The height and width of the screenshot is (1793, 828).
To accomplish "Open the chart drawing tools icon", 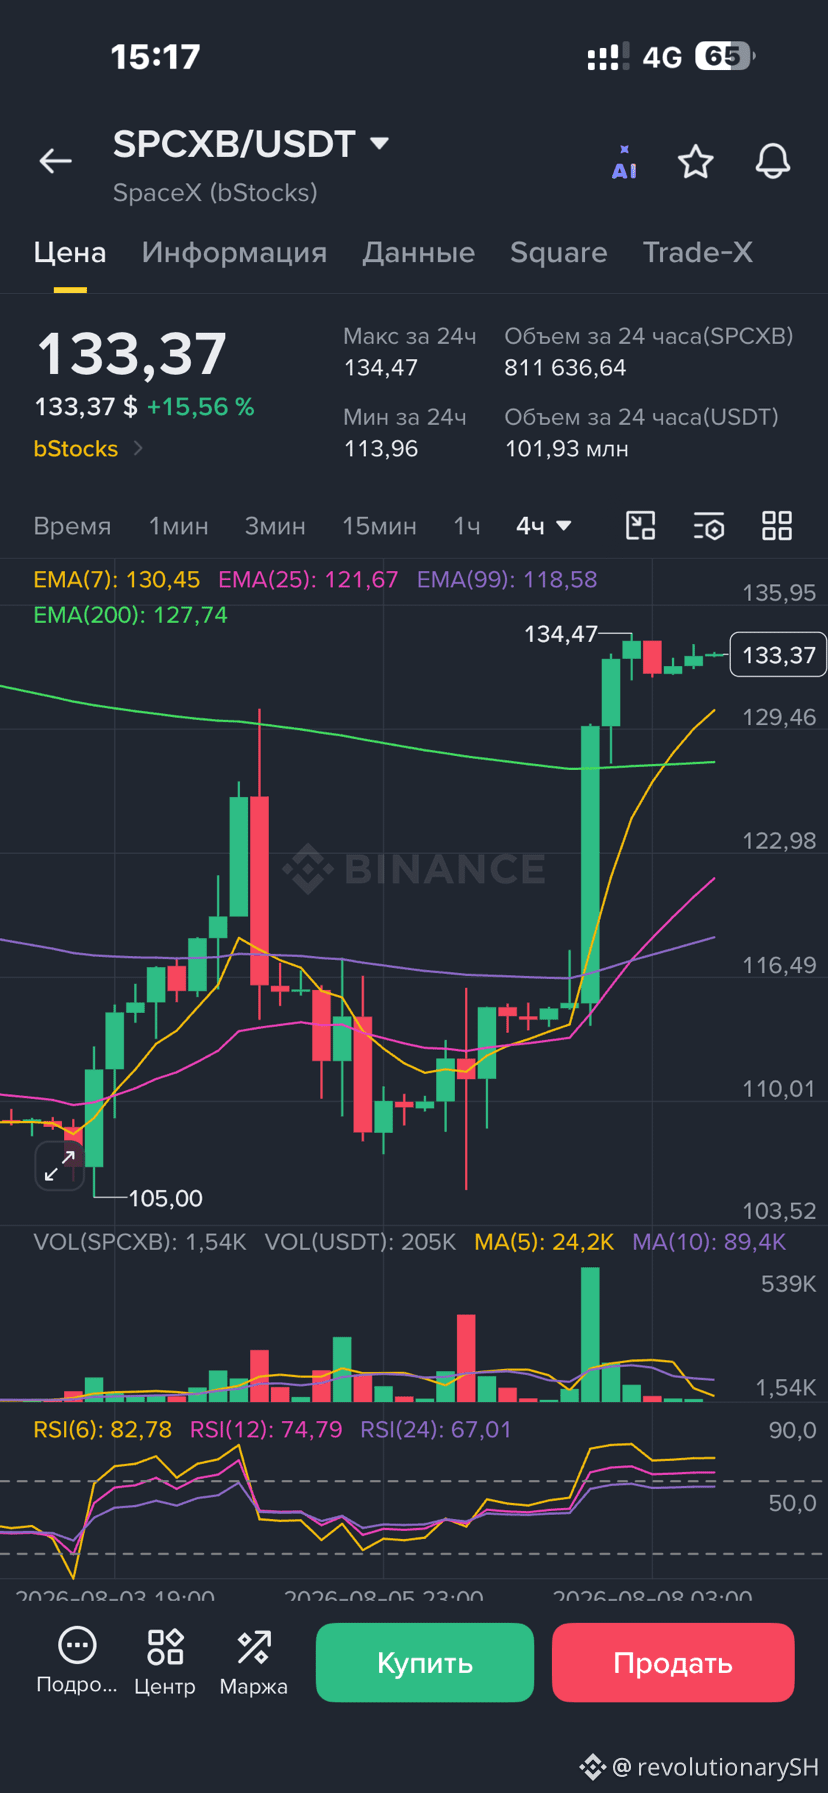I will click(x=641, y=525).
